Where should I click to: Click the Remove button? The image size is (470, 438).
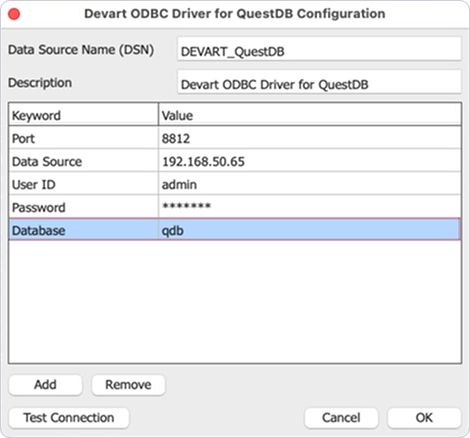(x=128, y=385)
